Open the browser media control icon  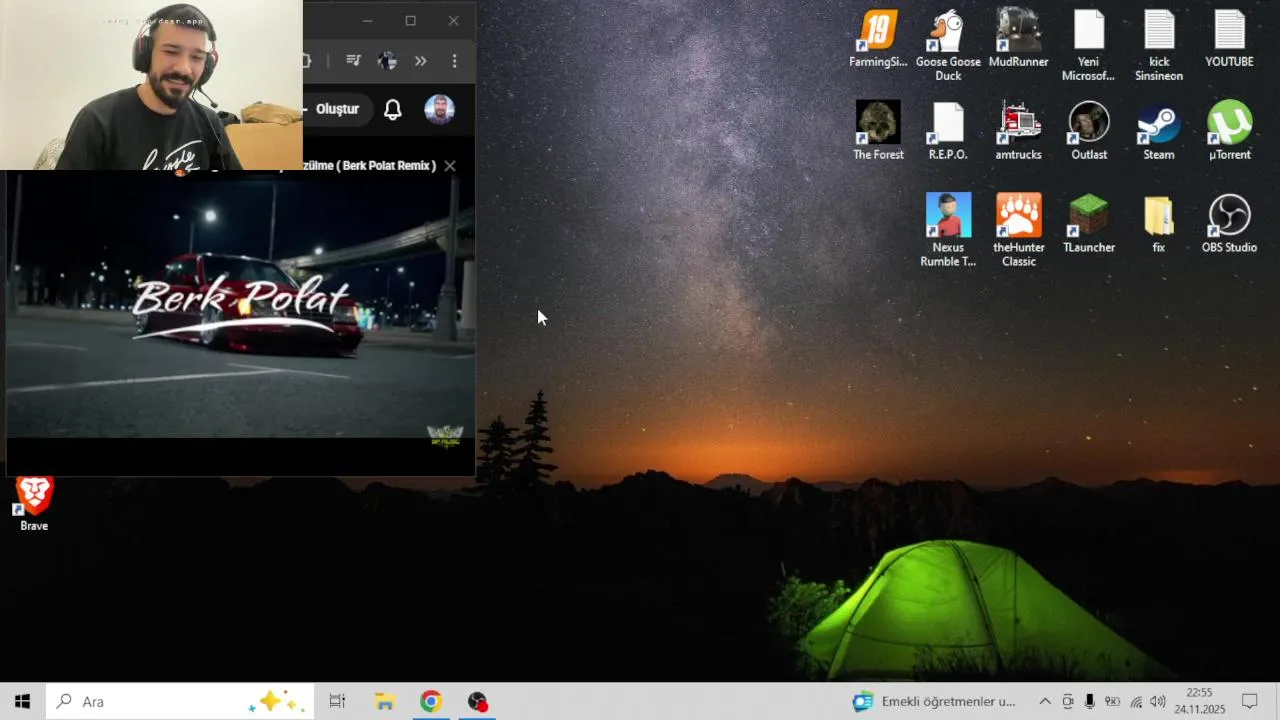[x=353, y=61]
